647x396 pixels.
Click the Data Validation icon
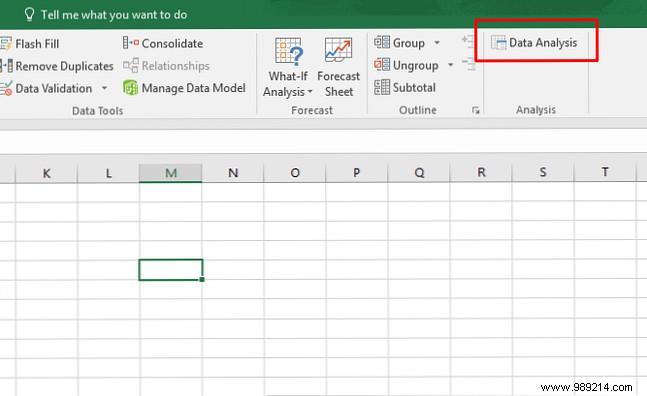pos(6,88)
